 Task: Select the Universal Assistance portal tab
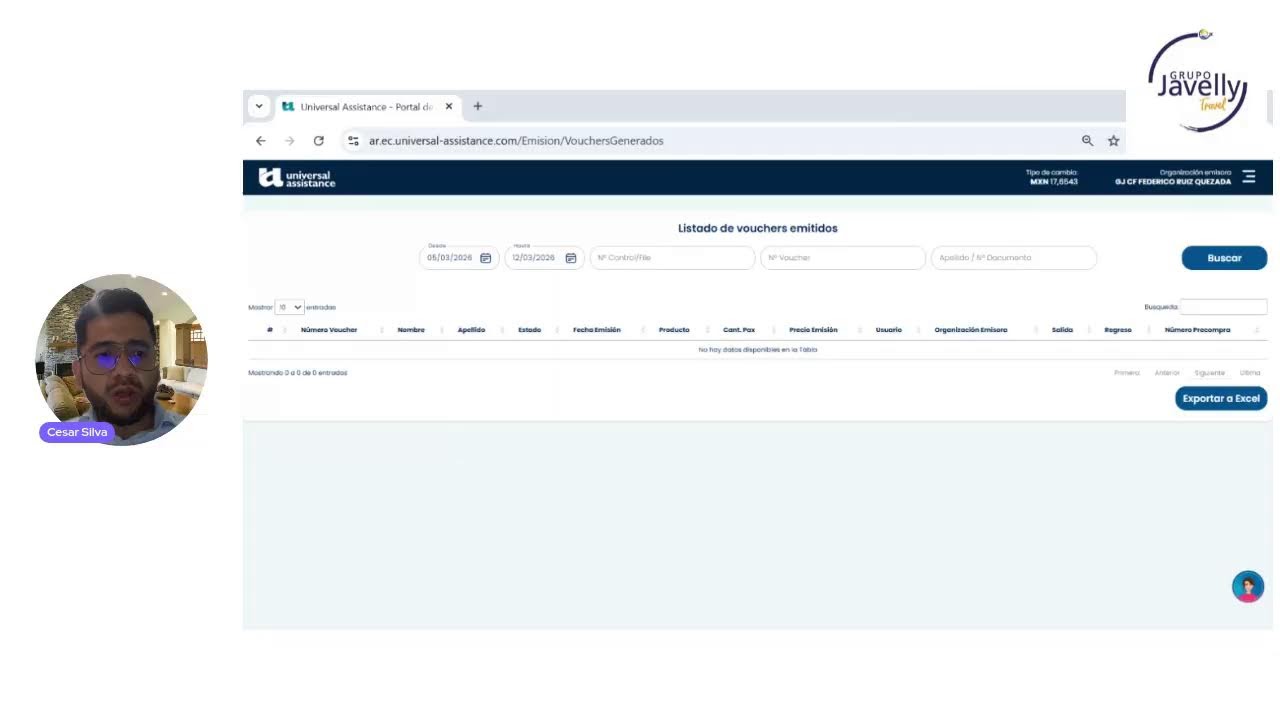[366, 107]
